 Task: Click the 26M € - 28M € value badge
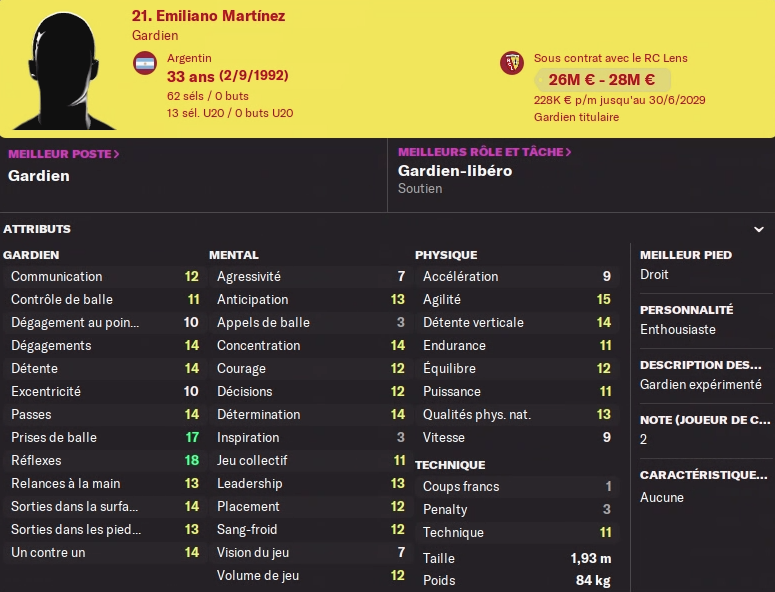point(602,80)
